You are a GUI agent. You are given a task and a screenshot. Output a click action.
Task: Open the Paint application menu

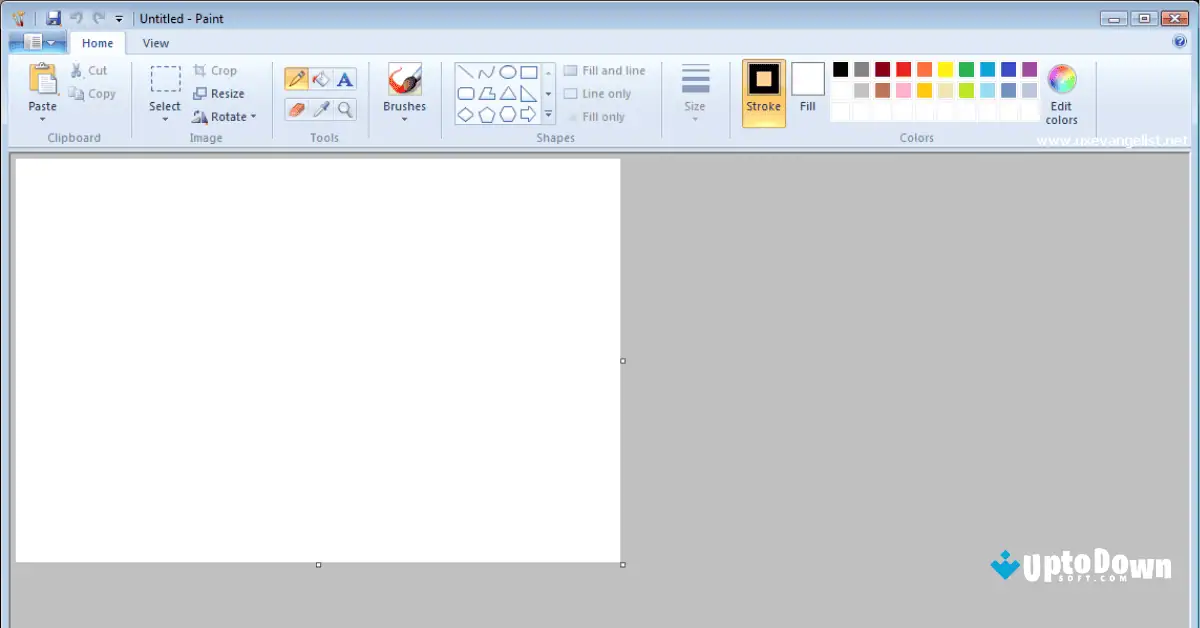pyautogui.click(x=36, y=43)
